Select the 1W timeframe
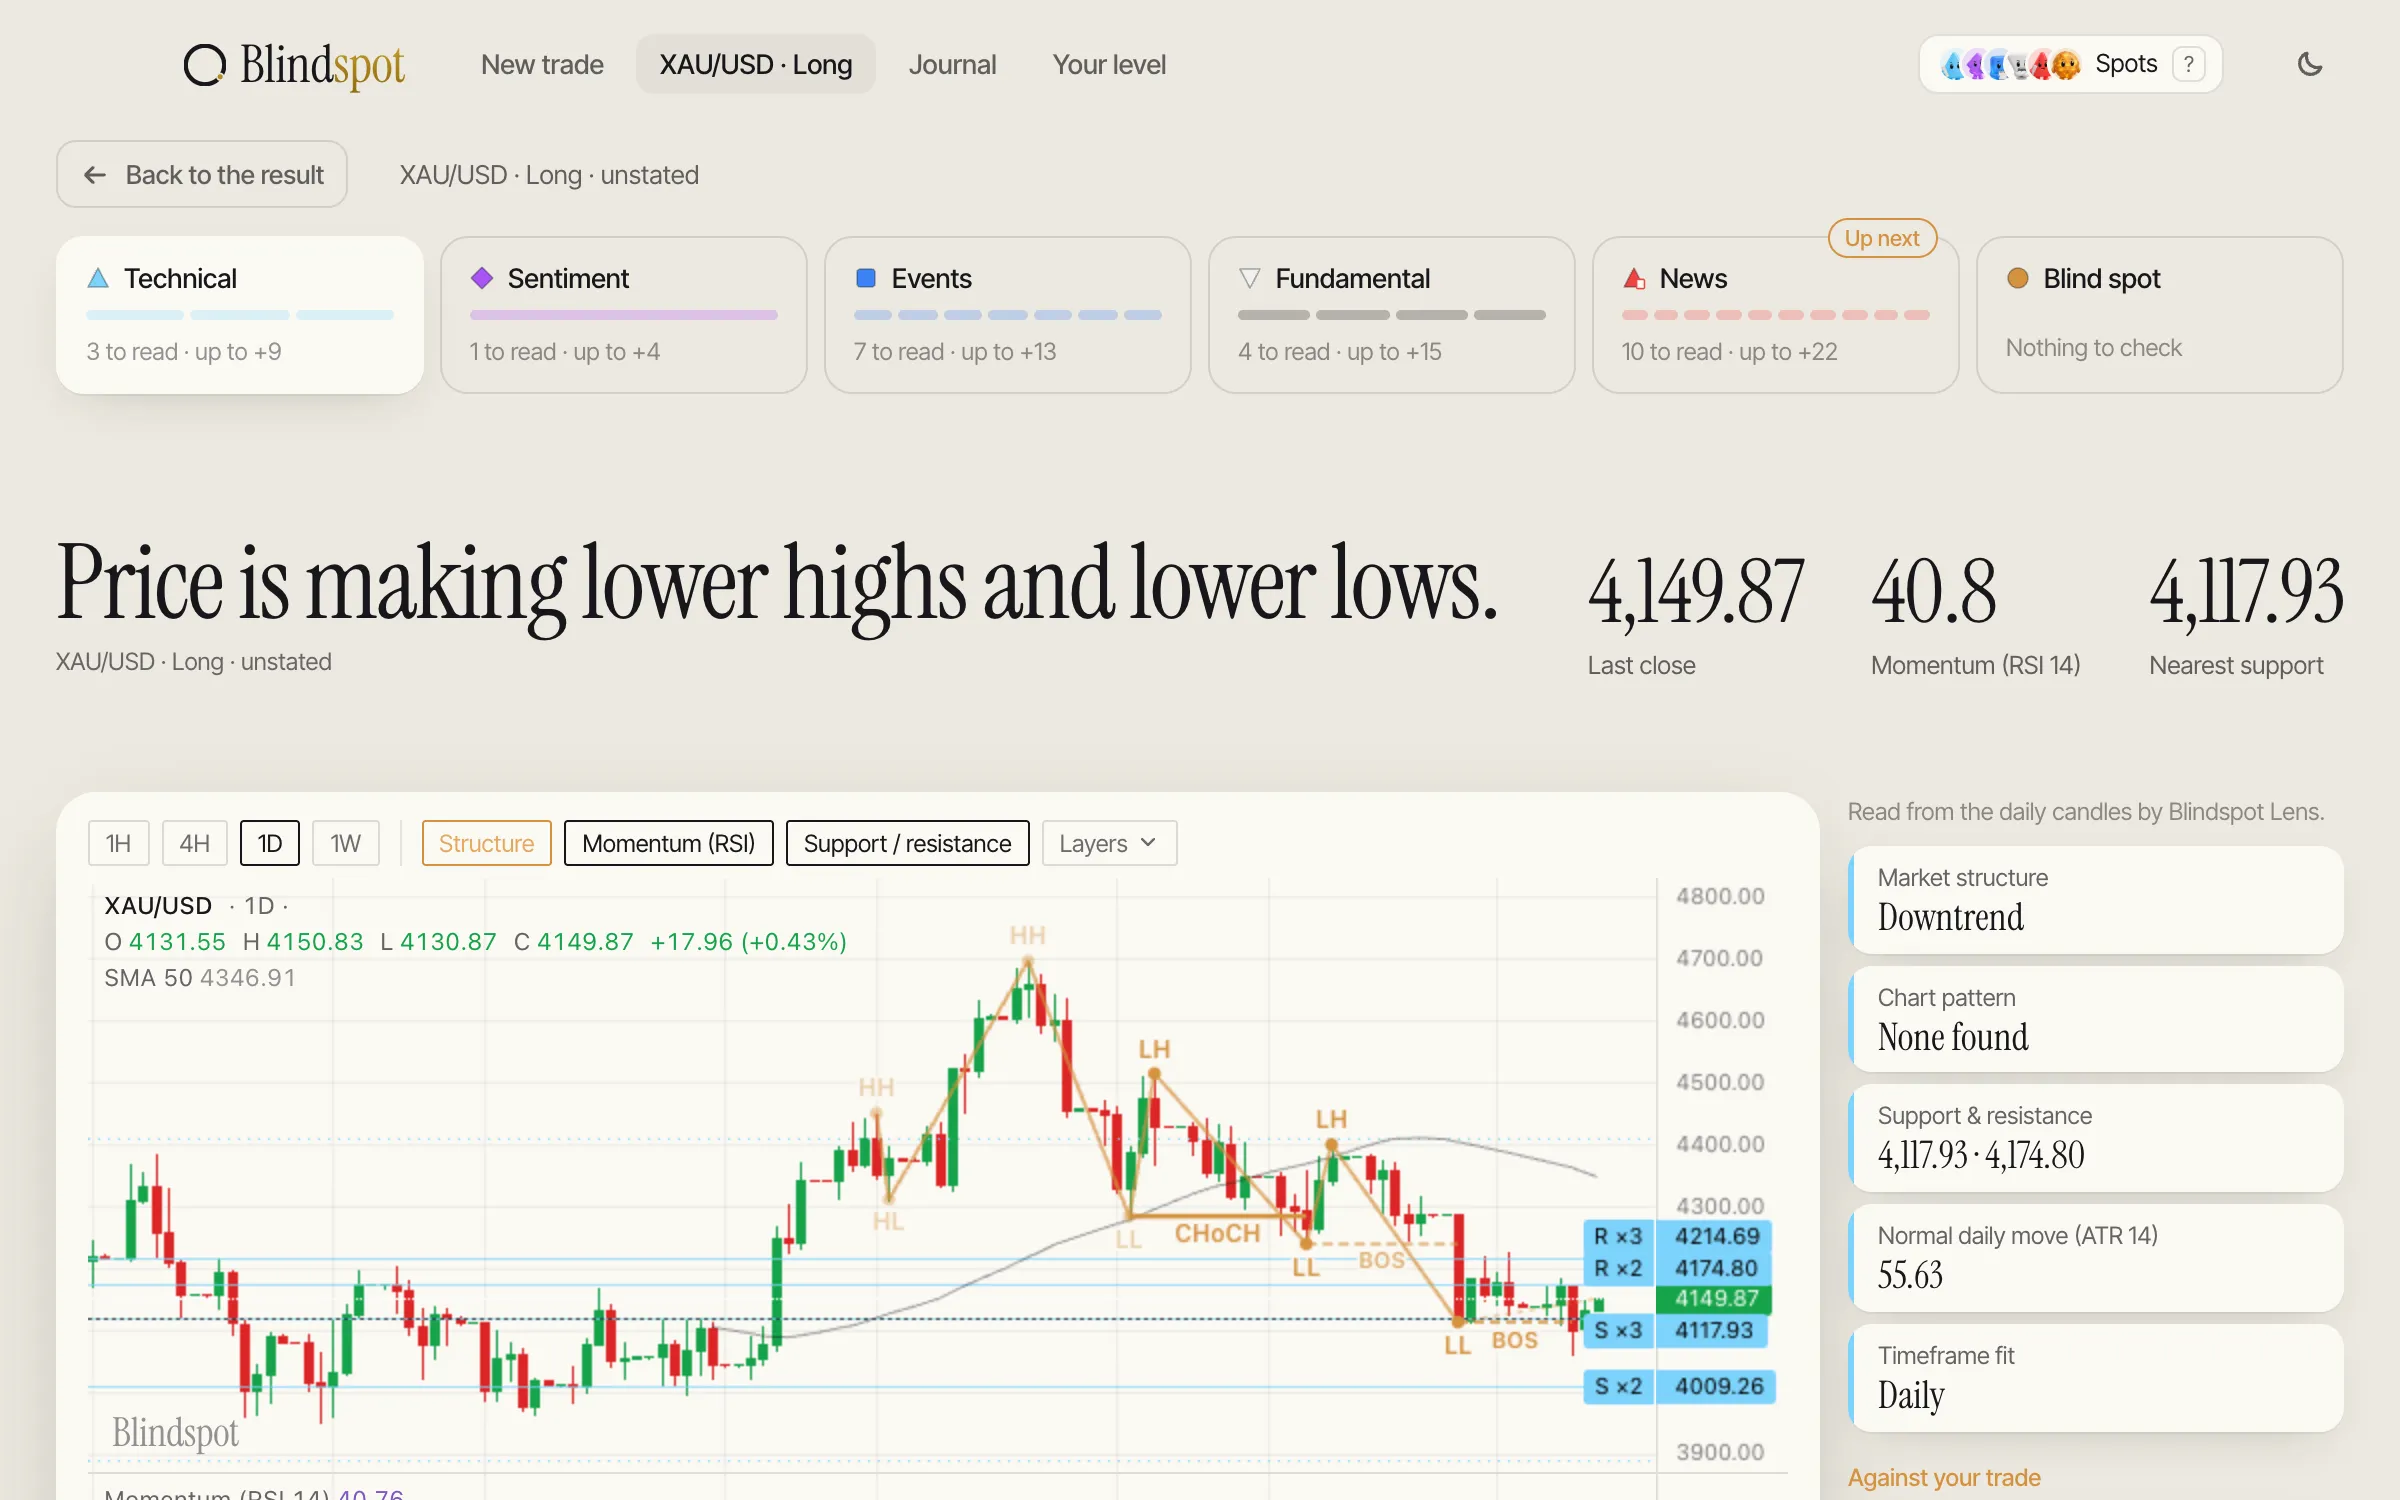This screenshot has width=2400, height=1500. (x=345, y=843)
